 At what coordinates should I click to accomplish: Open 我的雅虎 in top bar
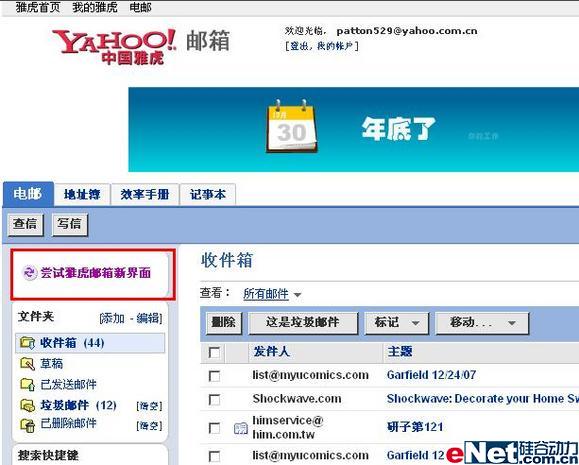pos(95,7)
